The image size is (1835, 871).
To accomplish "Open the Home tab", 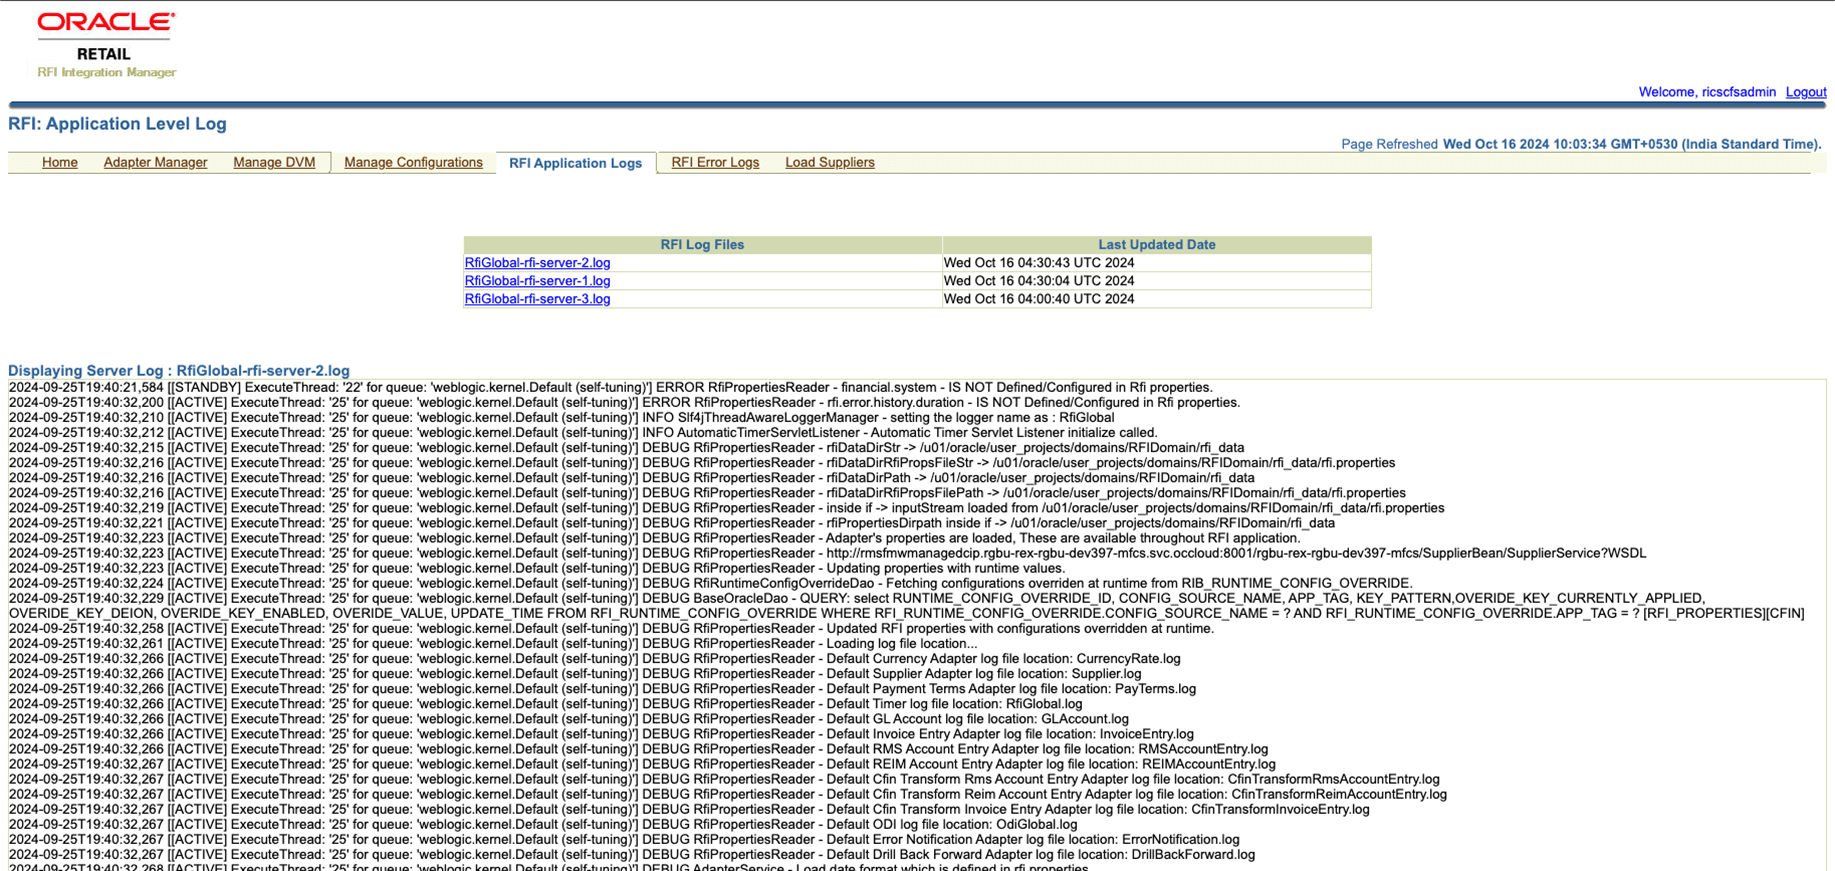I will 60,162.
